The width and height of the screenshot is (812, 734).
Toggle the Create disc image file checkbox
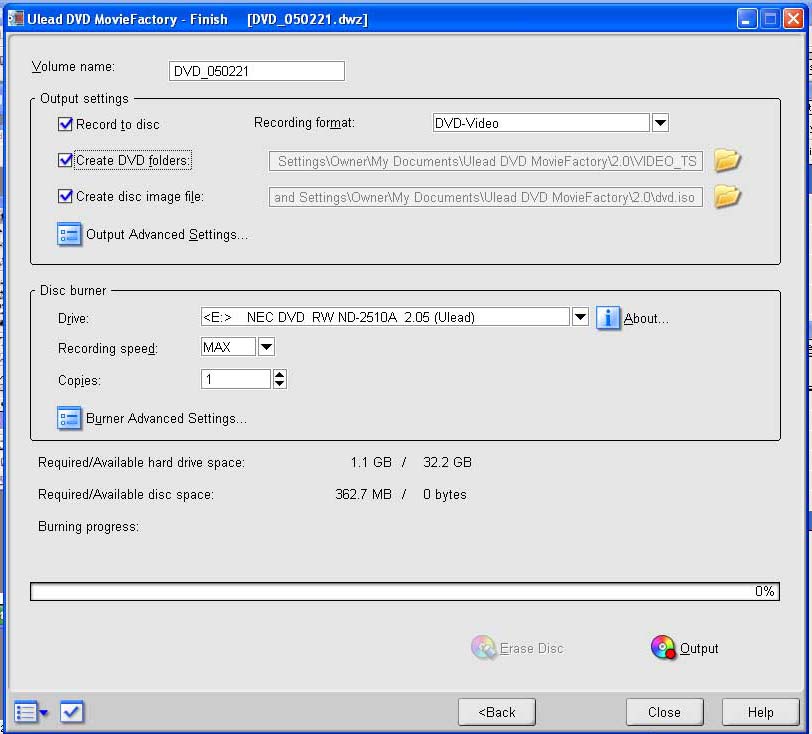(65, 196)
